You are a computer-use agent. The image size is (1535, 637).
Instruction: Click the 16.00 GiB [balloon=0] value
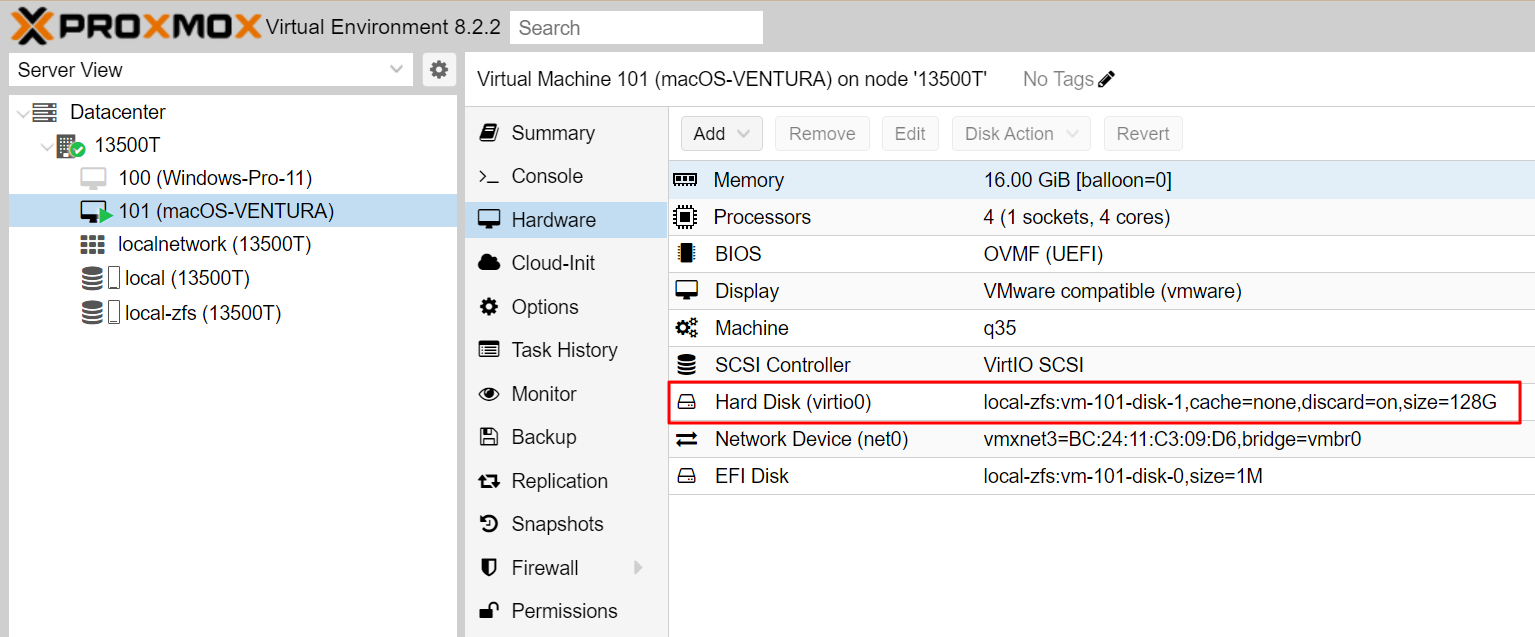coord(1078,180)
